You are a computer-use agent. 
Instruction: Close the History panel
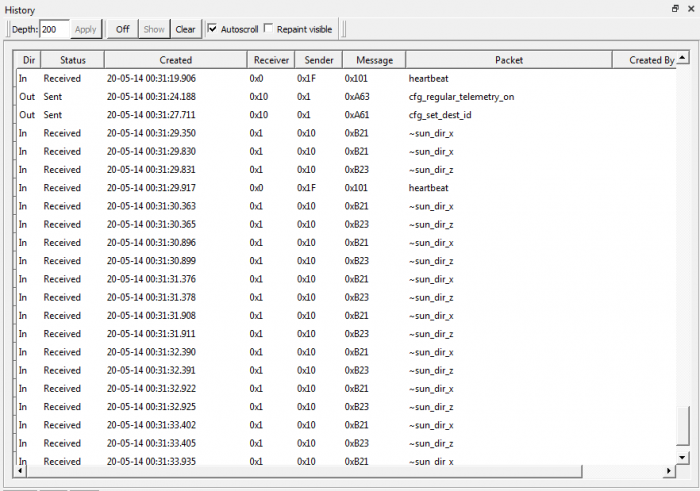690,8
